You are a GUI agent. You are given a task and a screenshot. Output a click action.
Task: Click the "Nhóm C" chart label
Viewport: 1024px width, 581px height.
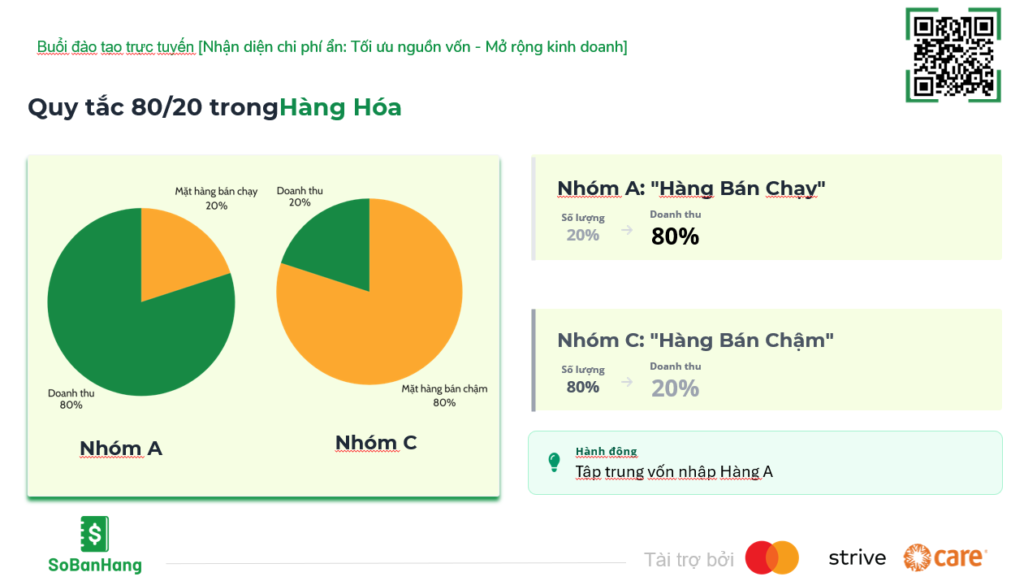(x=376, y=443)
